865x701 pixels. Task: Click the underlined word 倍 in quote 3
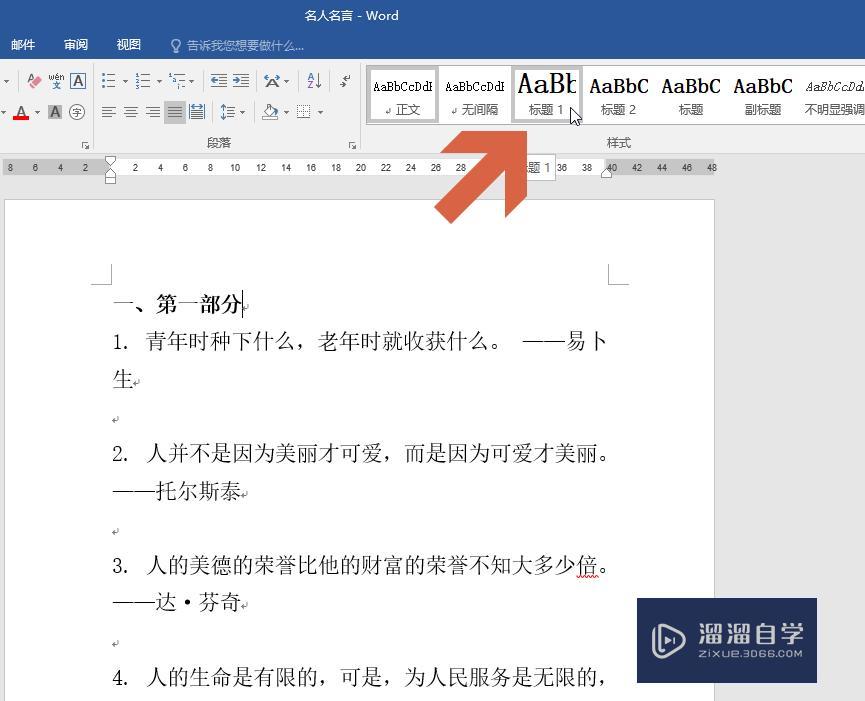click(x=588, y=566)
